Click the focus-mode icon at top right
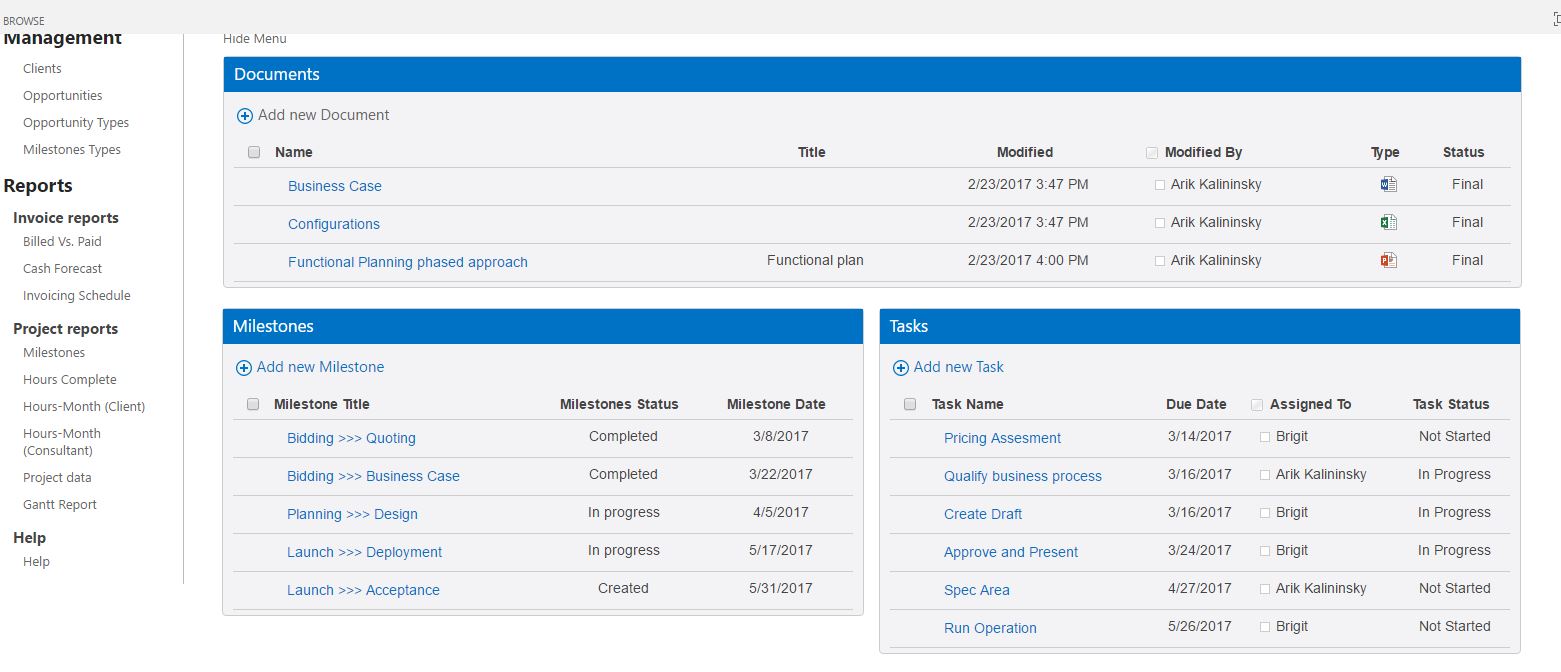This screenshot has height=672, width=1561. [1556, 20]
